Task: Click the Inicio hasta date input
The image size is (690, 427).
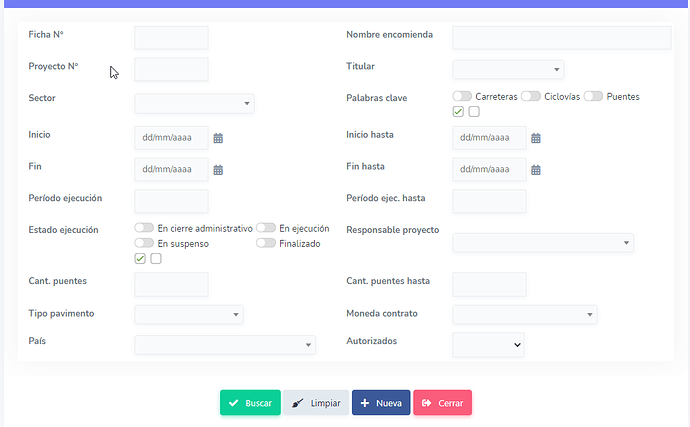Action: [x=489, y=138]
